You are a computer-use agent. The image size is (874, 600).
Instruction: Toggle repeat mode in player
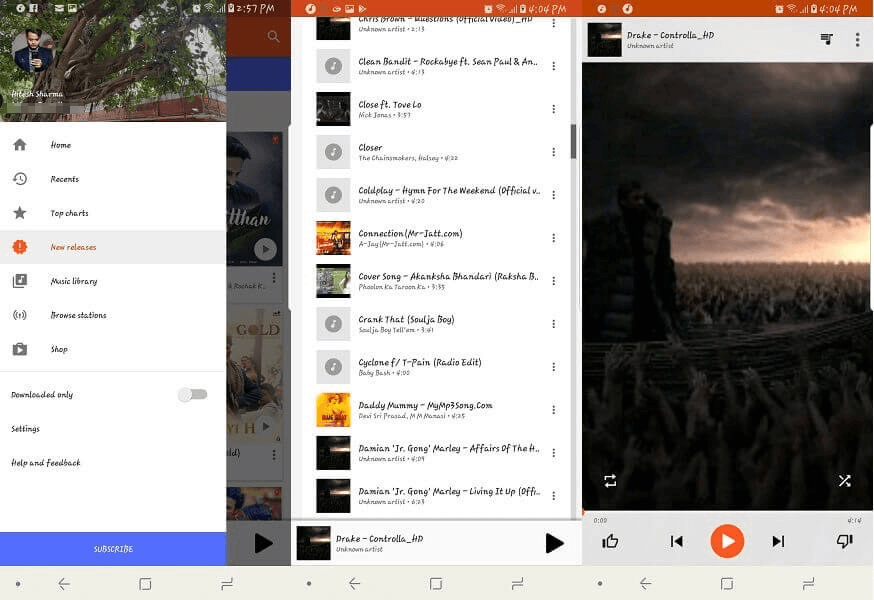point(610,480)
